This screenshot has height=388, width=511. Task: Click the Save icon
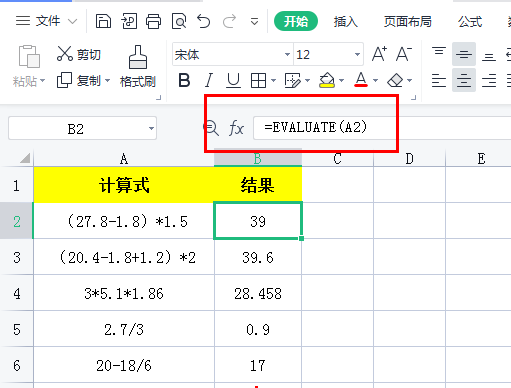click(x=103, y=21)
